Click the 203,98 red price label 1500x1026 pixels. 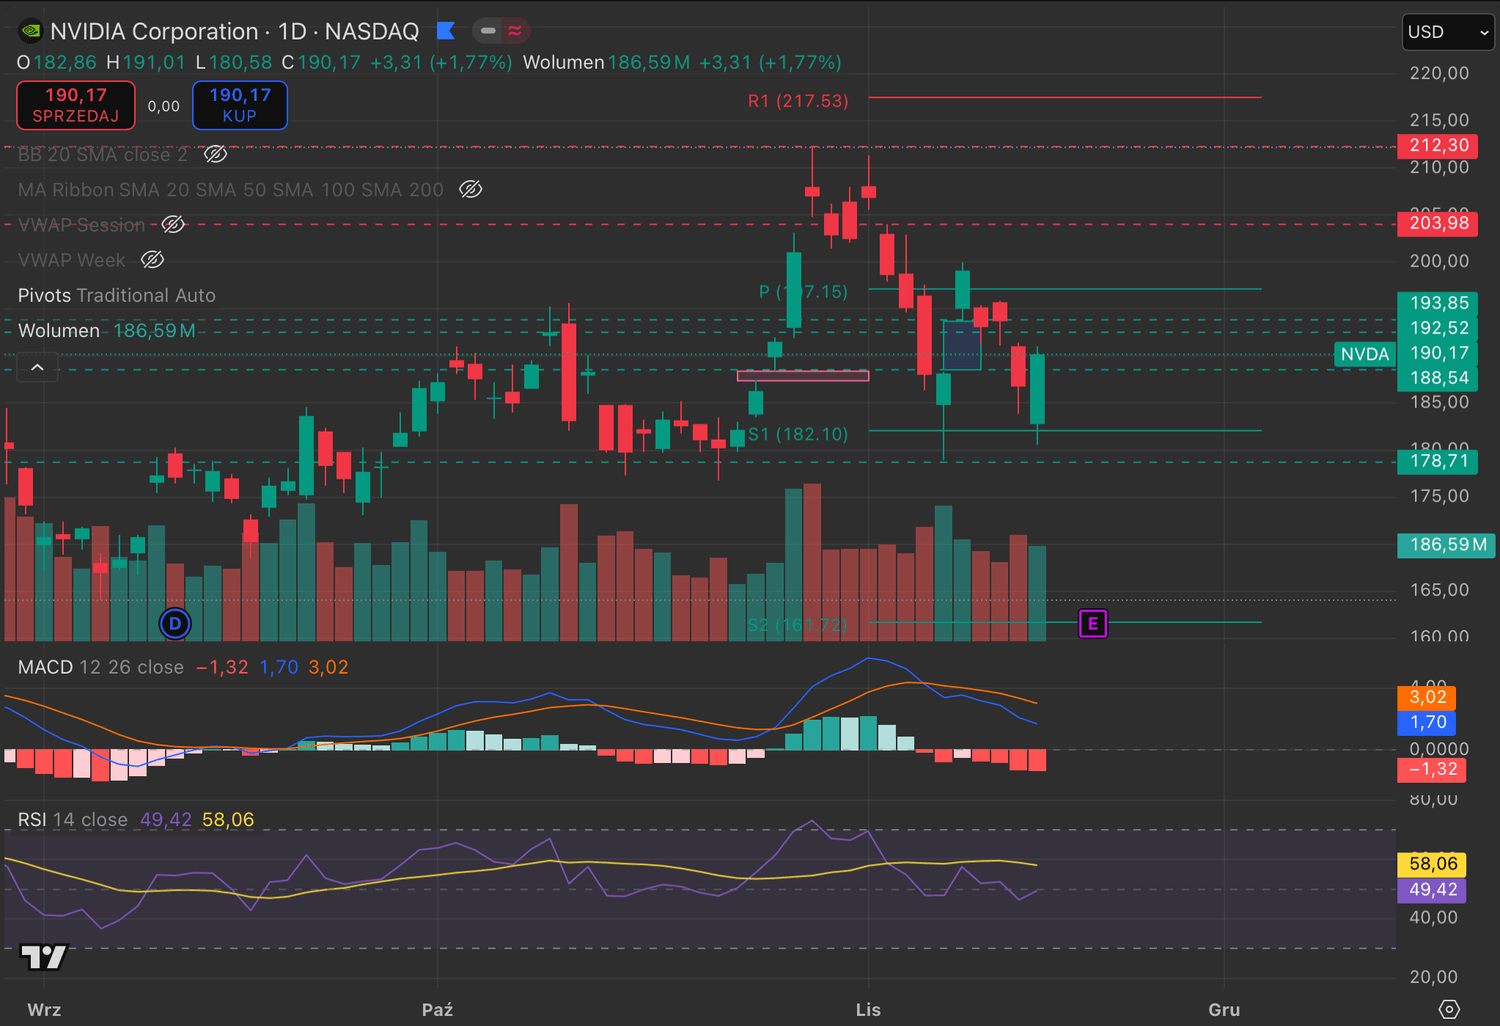tap(1437, 223)
